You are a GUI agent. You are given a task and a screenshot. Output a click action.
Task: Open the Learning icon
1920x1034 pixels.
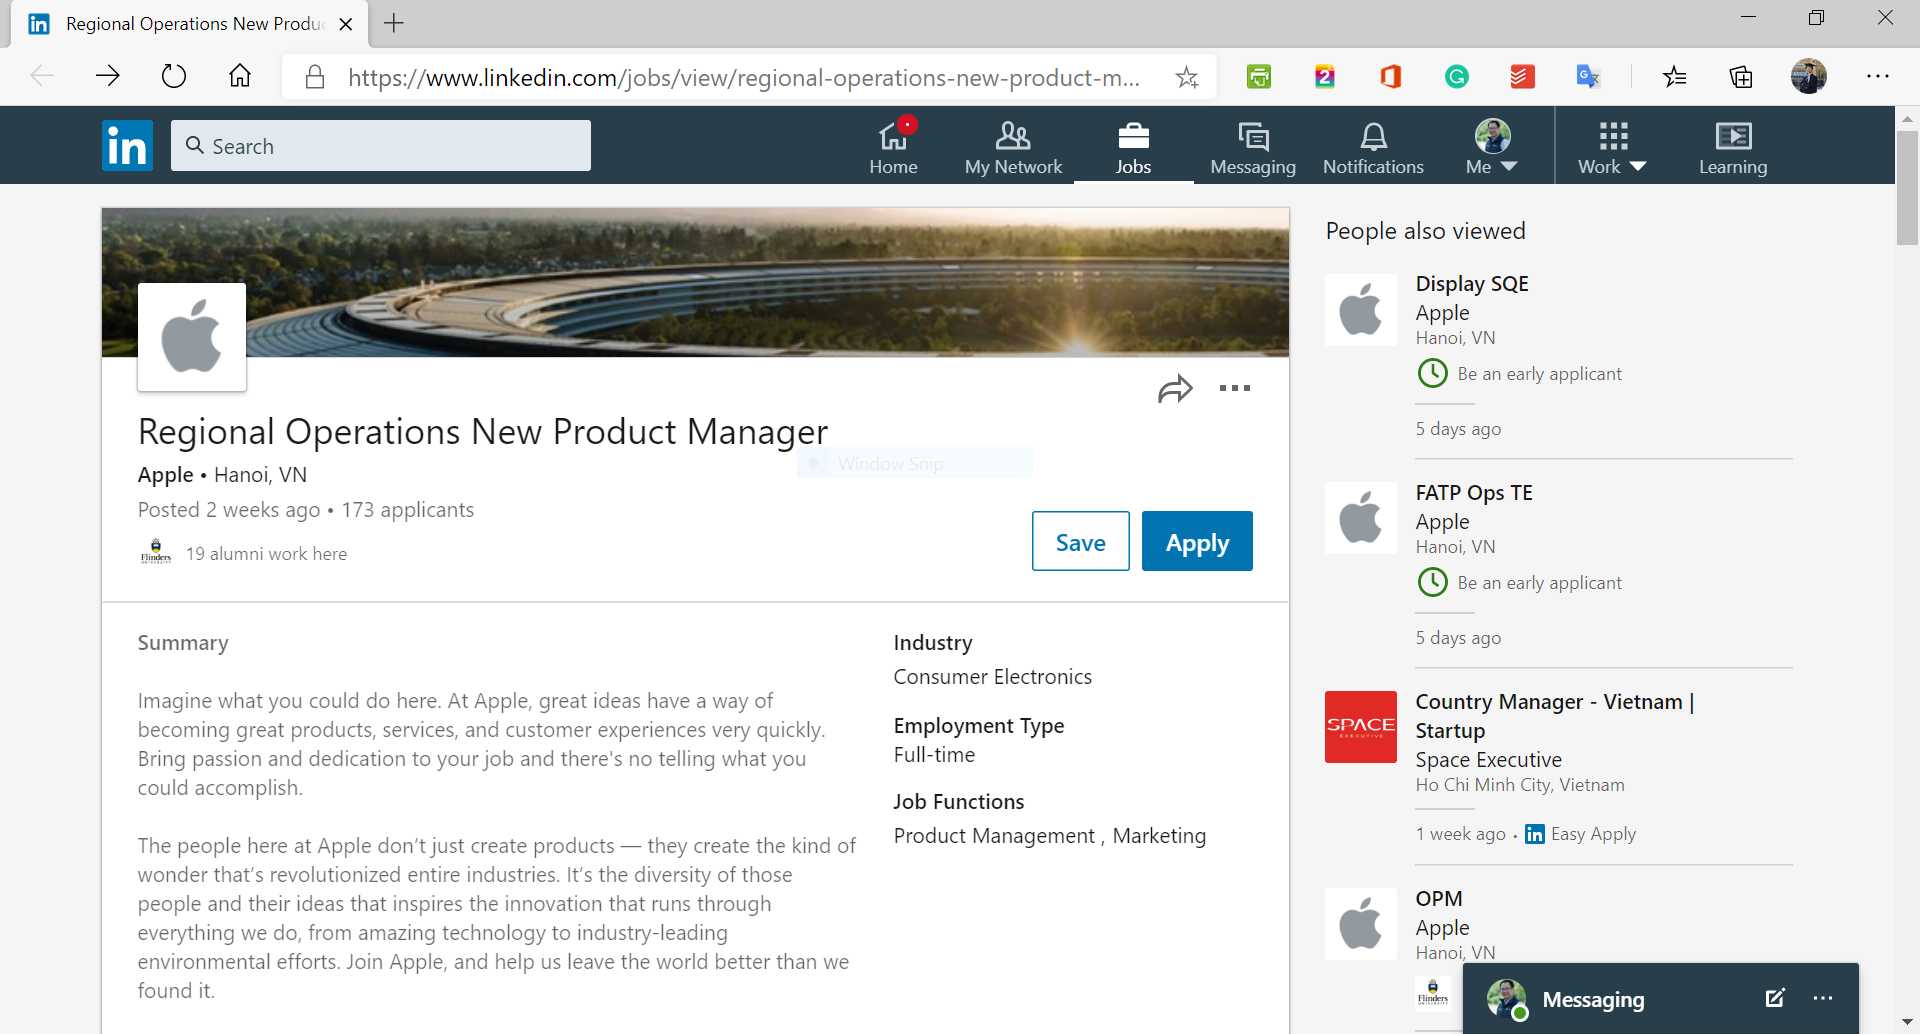point(1733,146)
